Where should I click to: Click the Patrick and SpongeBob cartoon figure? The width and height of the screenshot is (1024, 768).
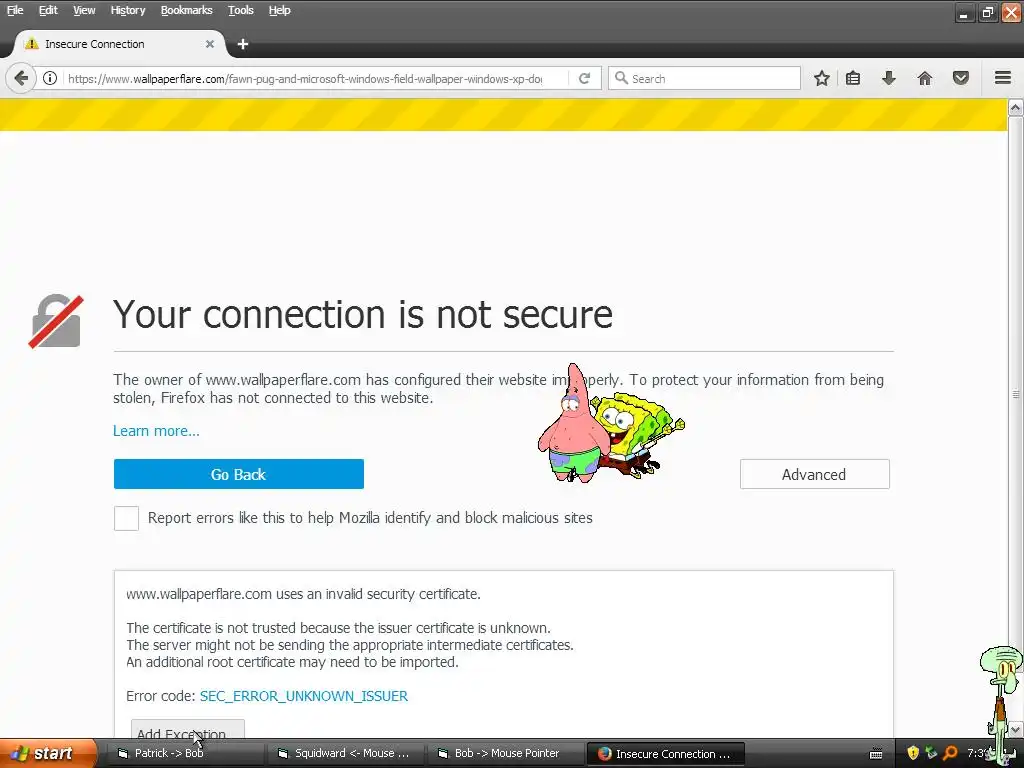coord(610,423)
